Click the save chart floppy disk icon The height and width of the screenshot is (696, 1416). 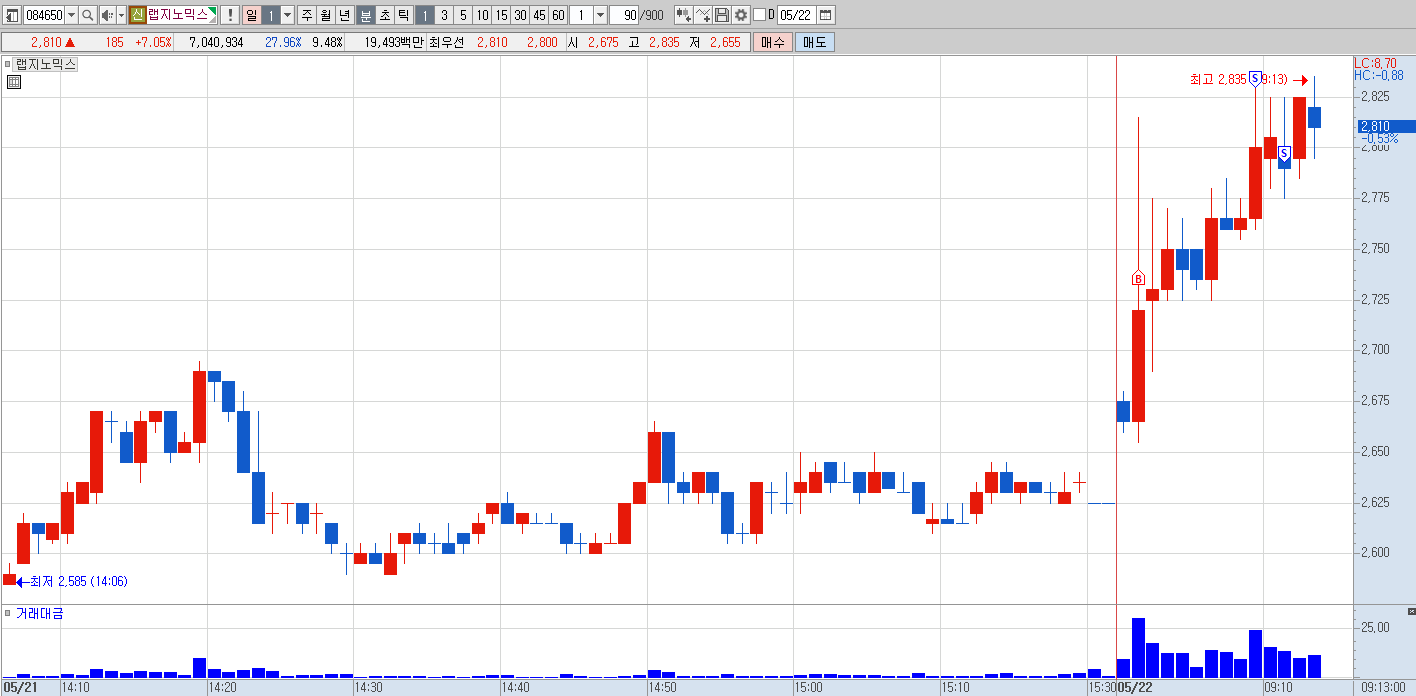(722, 15)
